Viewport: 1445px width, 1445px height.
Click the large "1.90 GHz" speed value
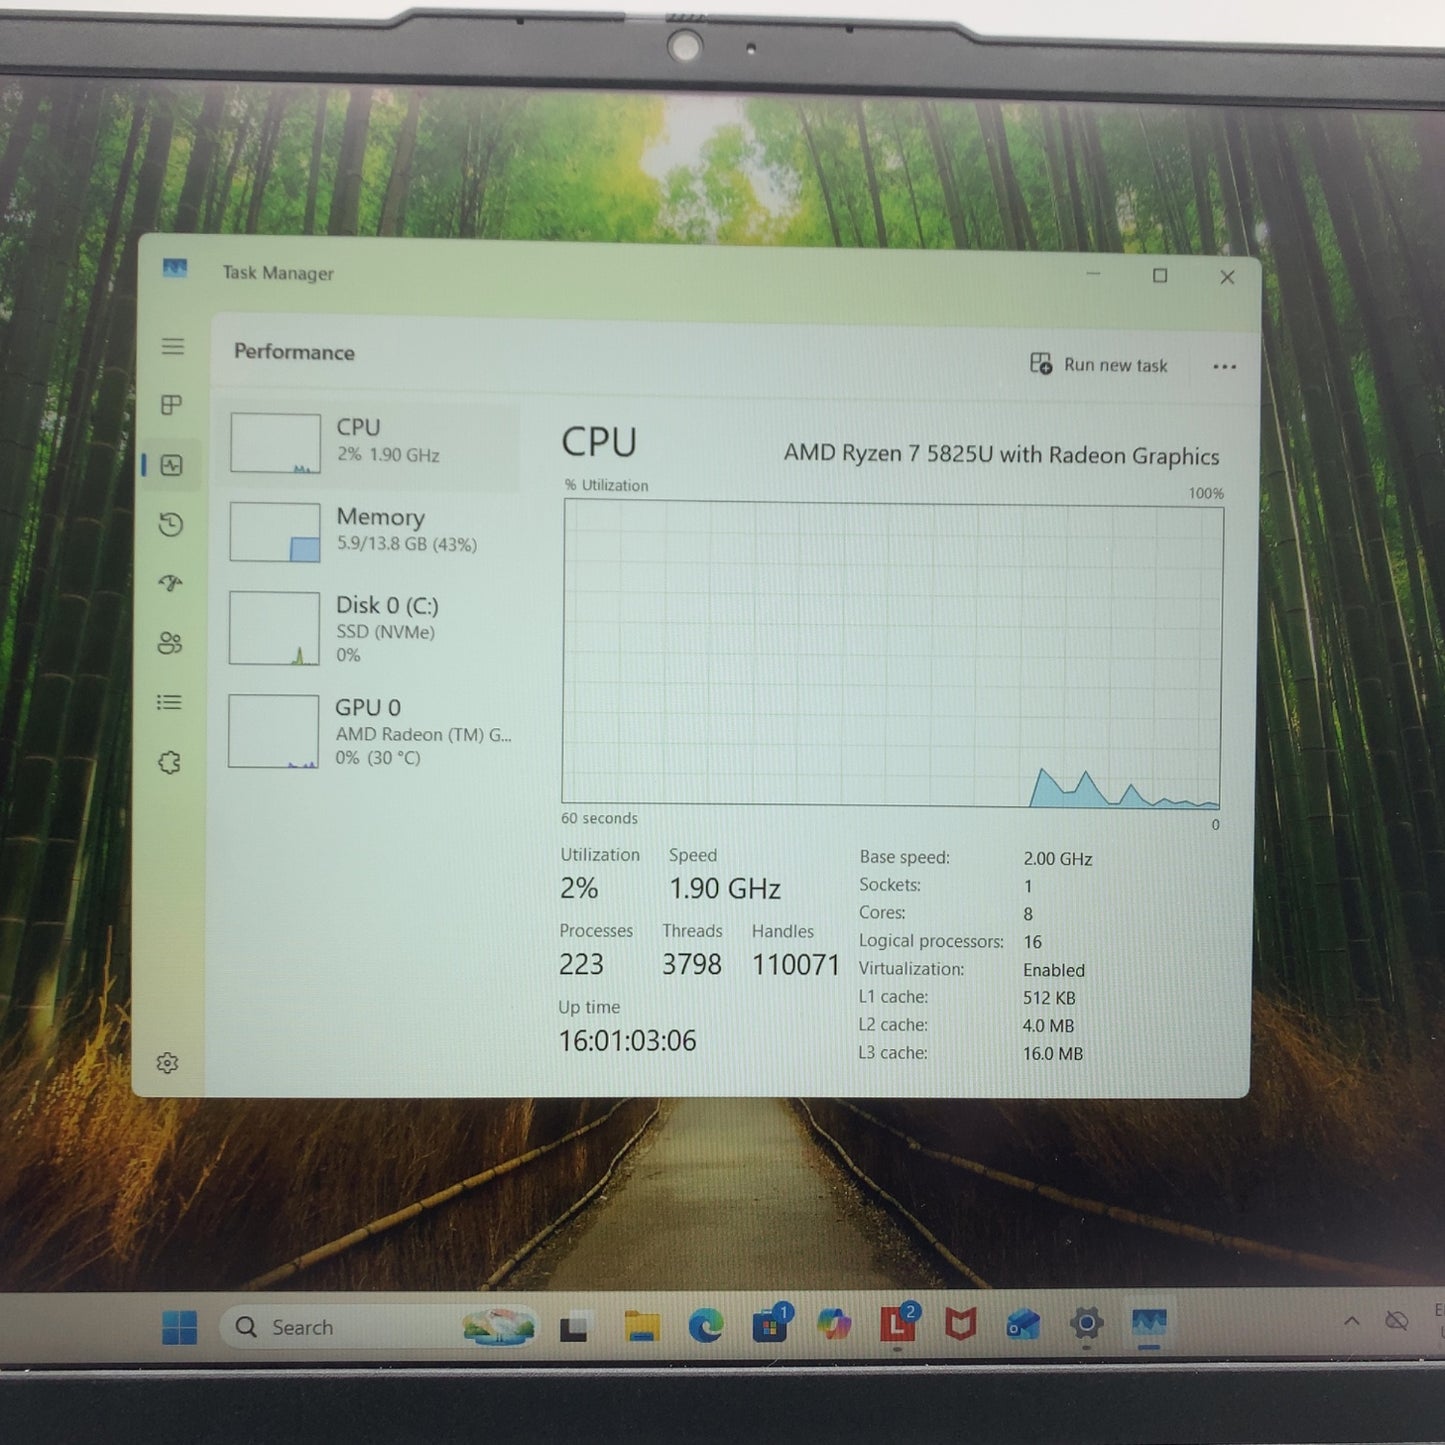(725, 888)
